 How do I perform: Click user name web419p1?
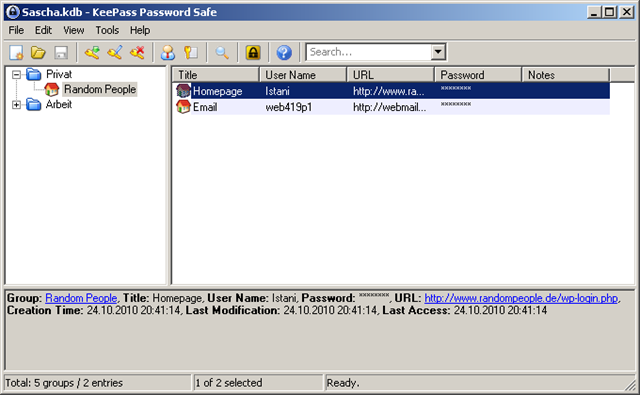tap(289, 107)
